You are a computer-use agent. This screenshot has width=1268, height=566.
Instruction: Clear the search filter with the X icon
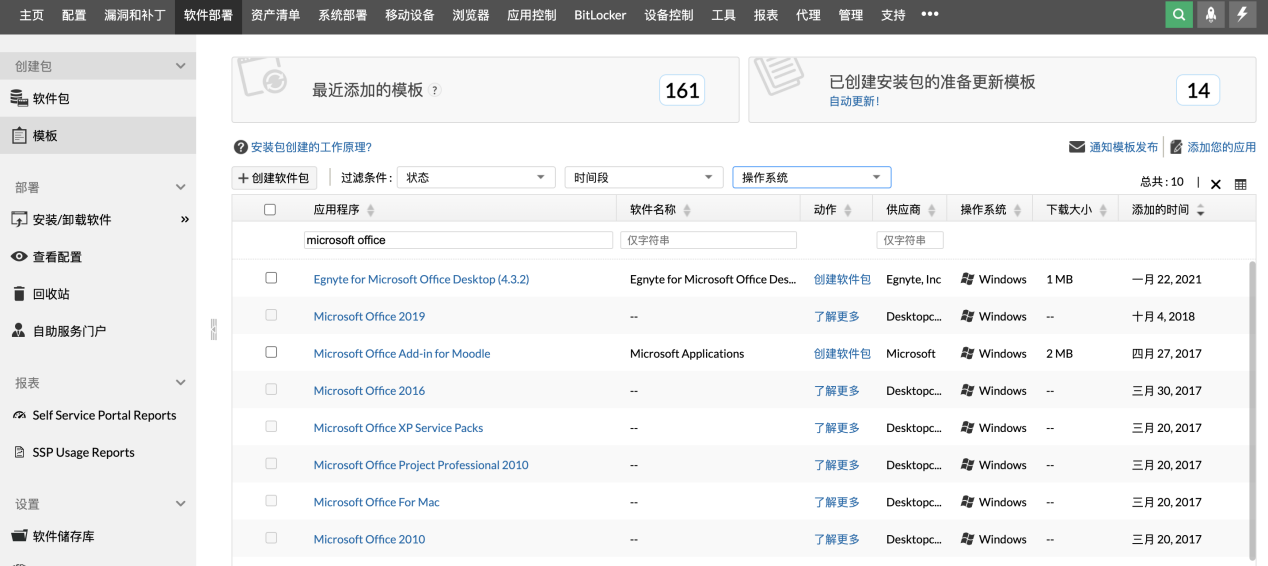point(1216,184)
